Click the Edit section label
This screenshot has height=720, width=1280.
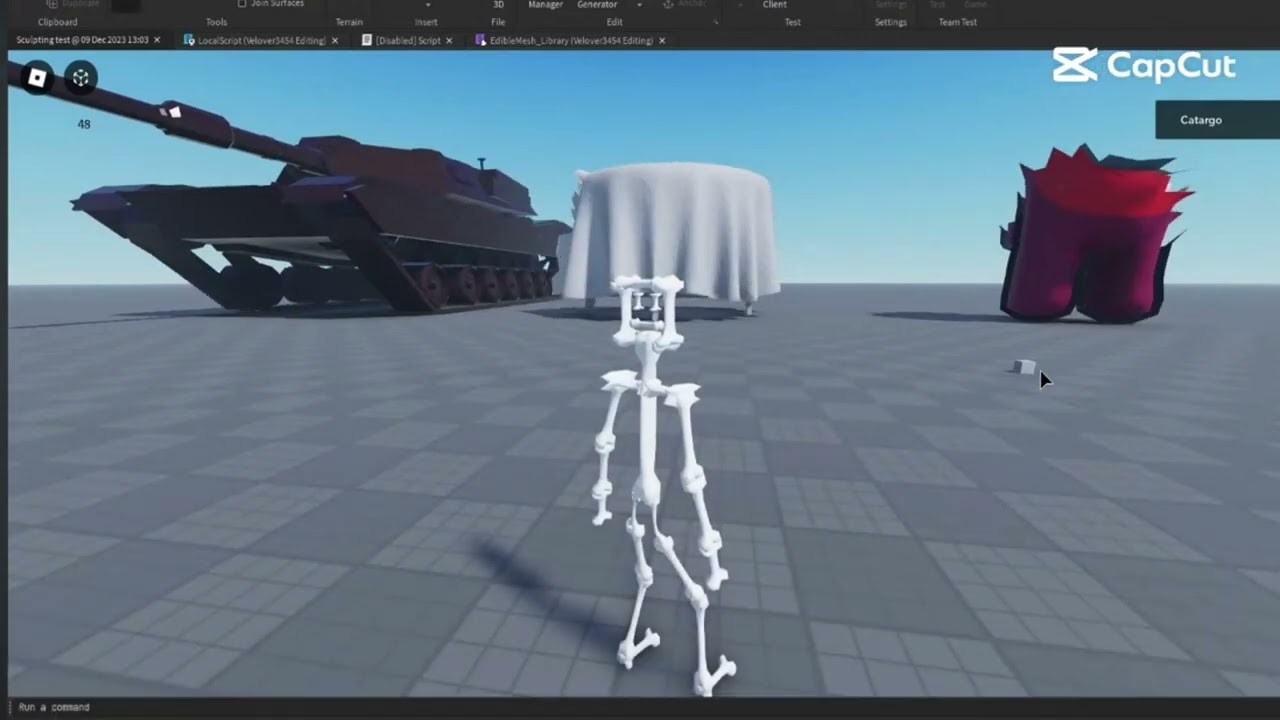click(614, 22)
